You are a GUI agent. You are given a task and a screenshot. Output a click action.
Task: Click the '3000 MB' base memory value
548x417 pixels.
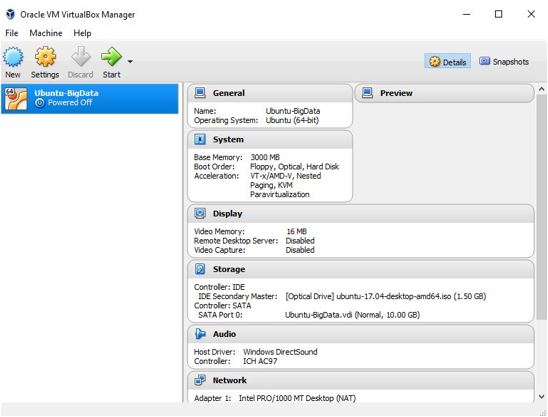pyautogui.click(x=265, y=157)
